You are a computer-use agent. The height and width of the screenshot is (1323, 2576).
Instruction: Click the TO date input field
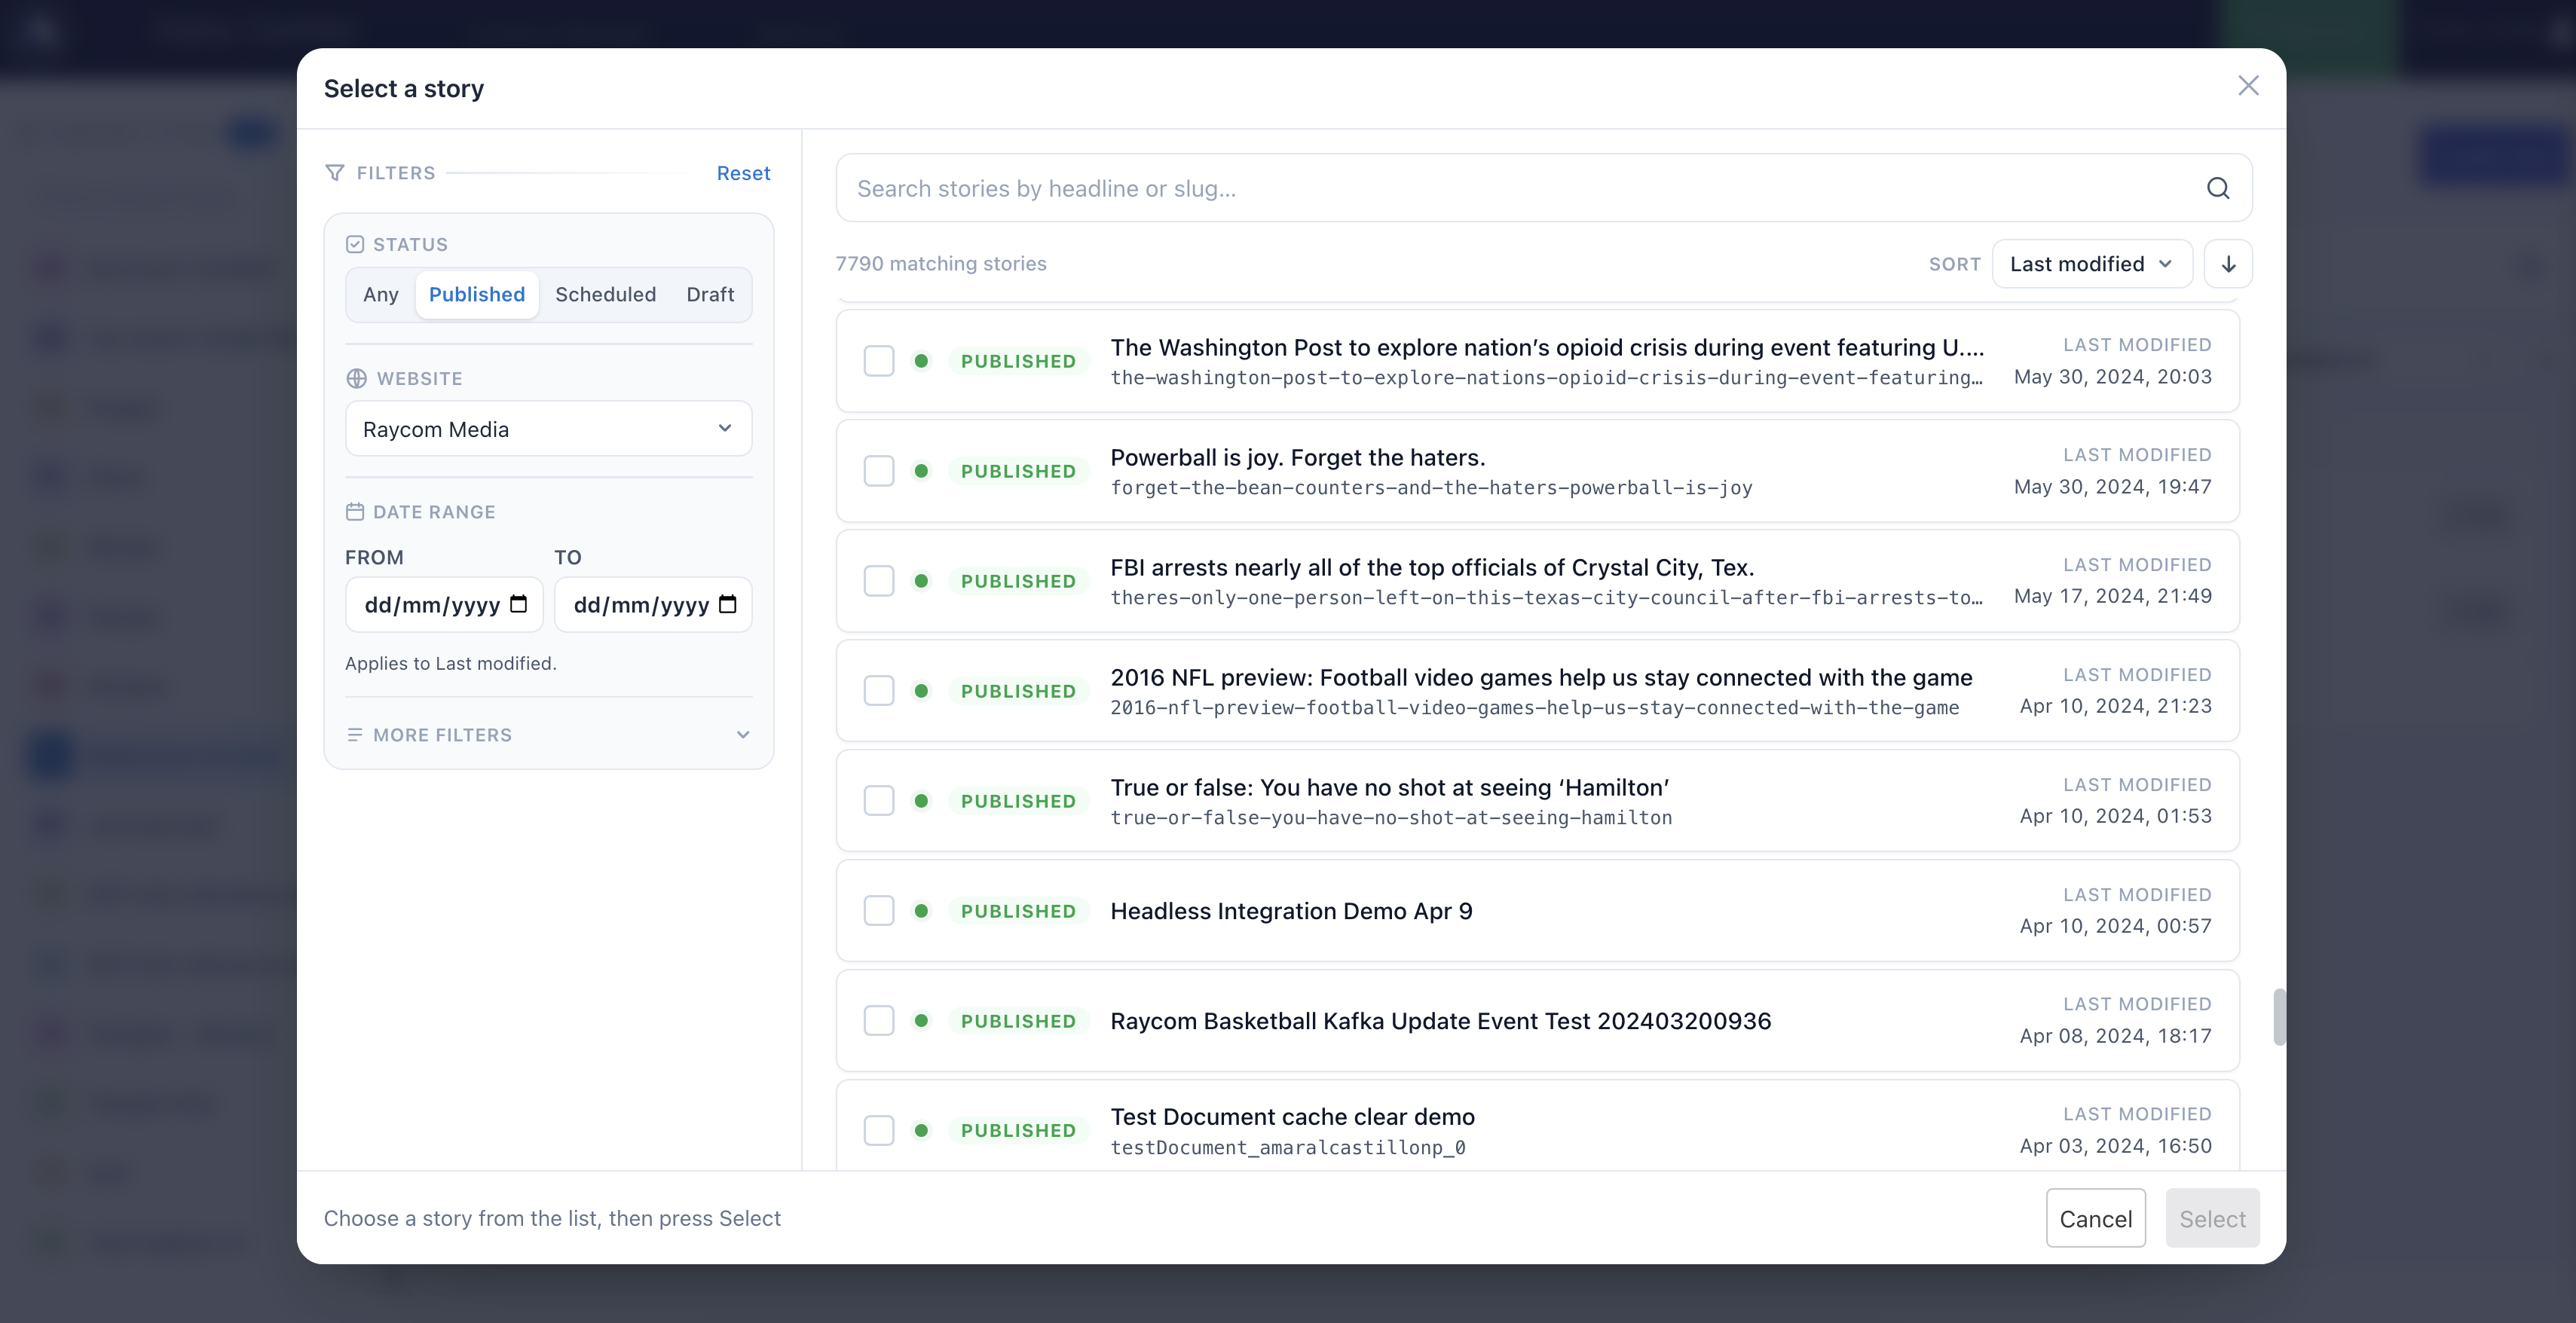[x=653, y=604]
